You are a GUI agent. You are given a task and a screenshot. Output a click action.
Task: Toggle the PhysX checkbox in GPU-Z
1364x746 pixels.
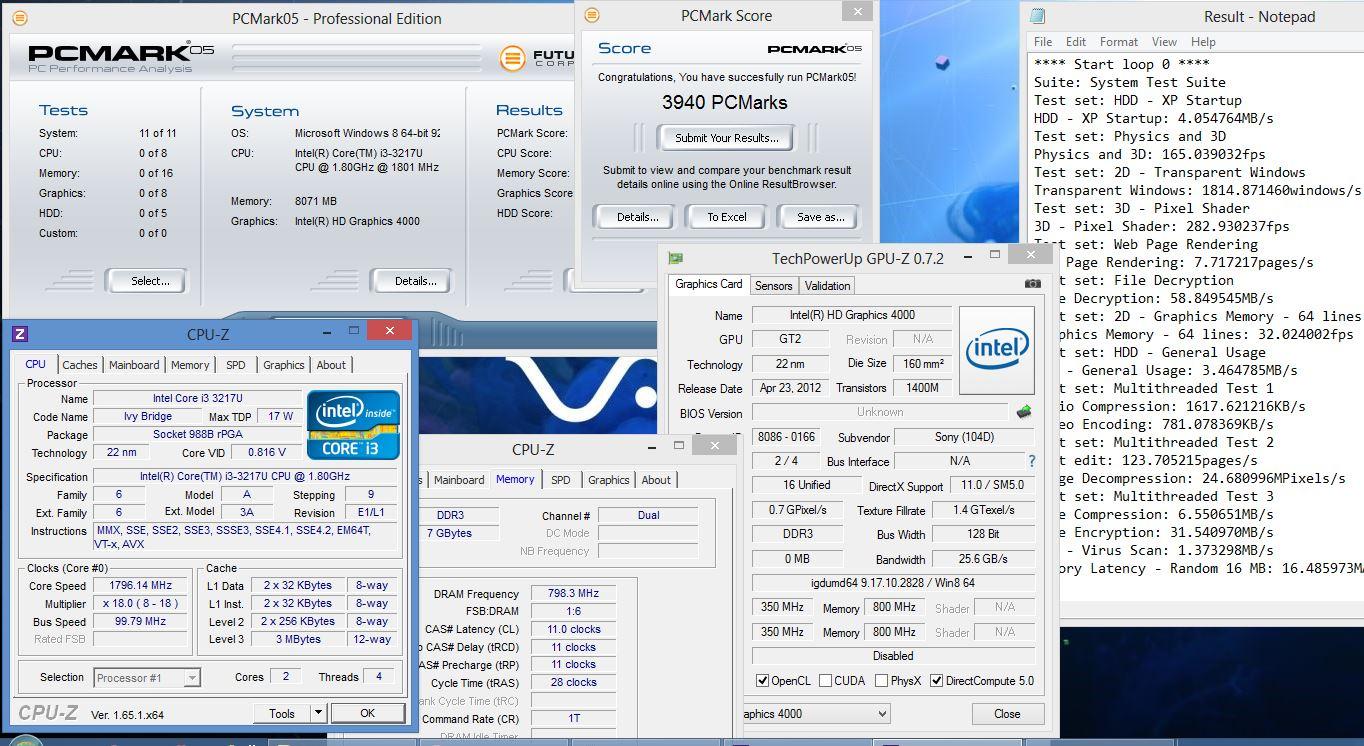pos(881,681)
